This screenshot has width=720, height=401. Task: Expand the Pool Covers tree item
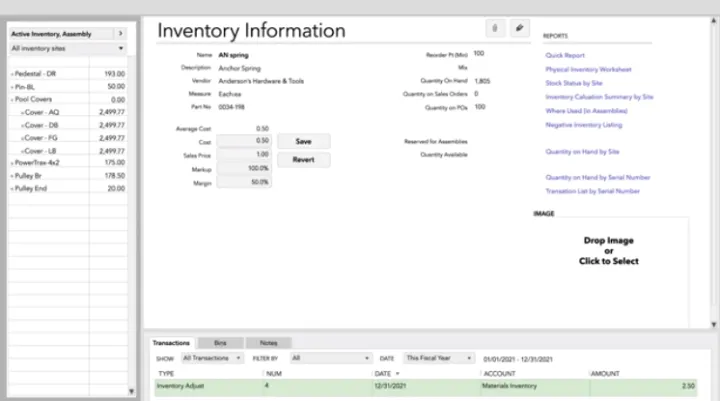click(x=12, y=101)
